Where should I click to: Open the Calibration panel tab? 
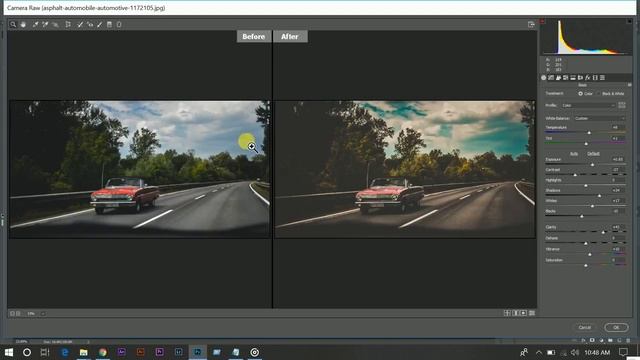[595, 78]
